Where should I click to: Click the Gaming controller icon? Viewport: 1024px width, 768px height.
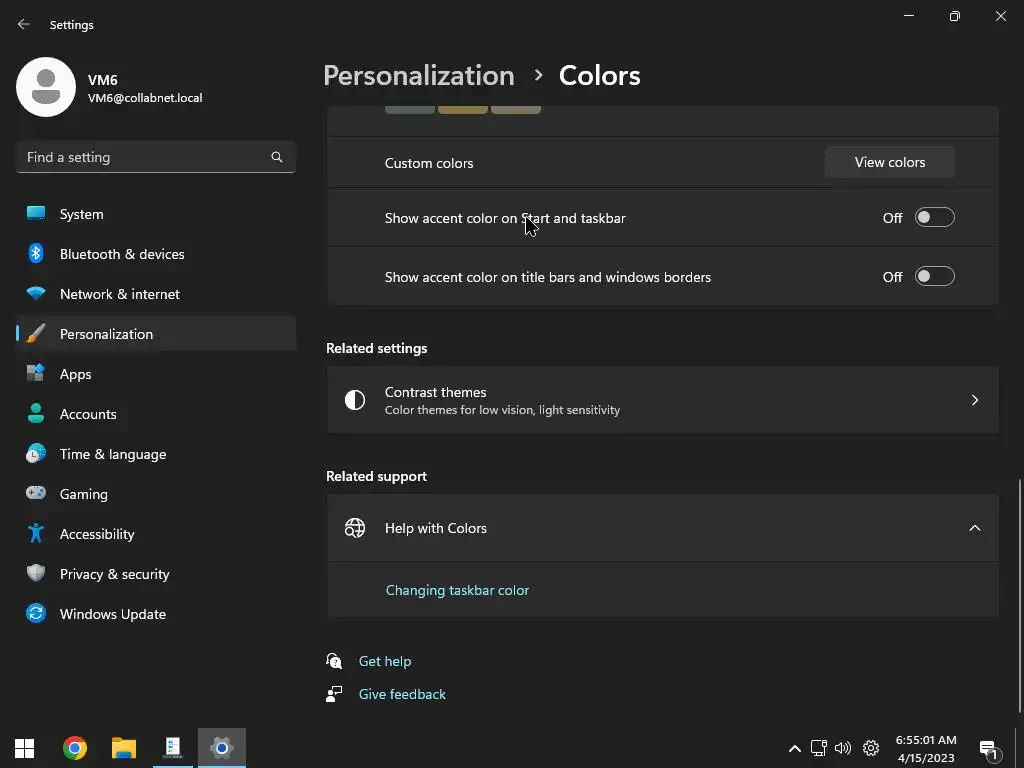coord(36,494)
